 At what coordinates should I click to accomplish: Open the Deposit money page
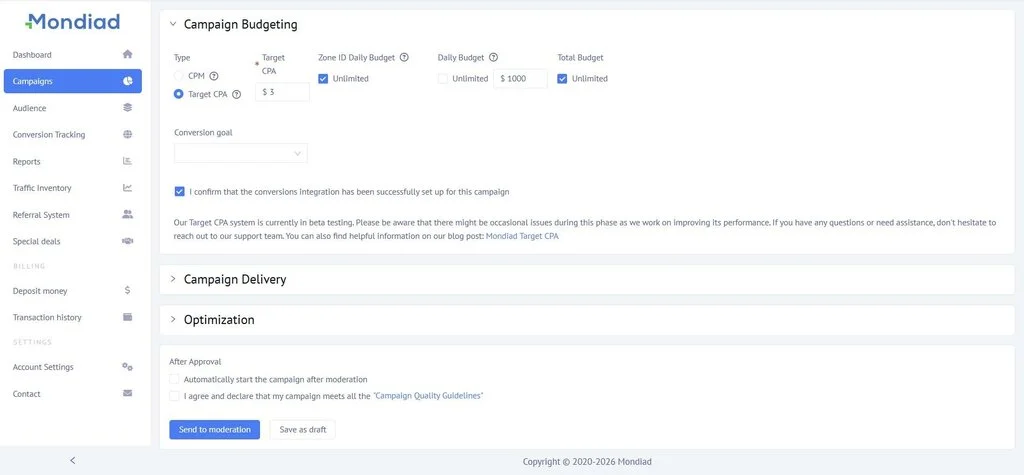tap(72, 291)
